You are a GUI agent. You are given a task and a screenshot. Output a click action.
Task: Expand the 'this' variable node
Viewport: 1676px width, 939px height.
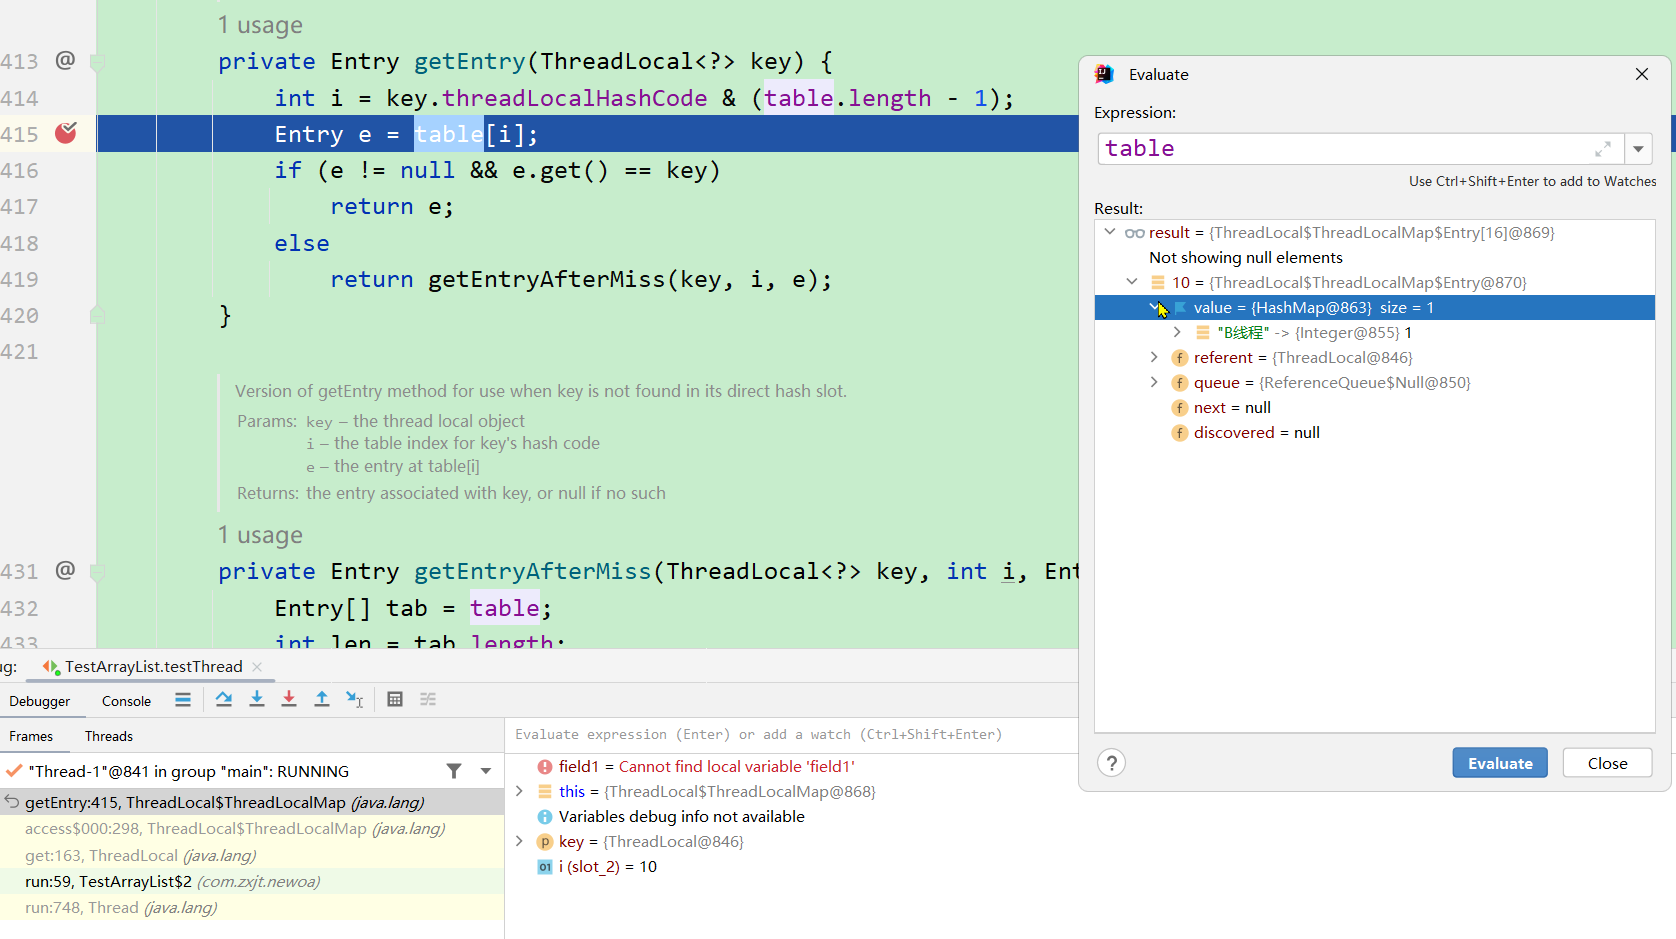(x=519, y=791)
